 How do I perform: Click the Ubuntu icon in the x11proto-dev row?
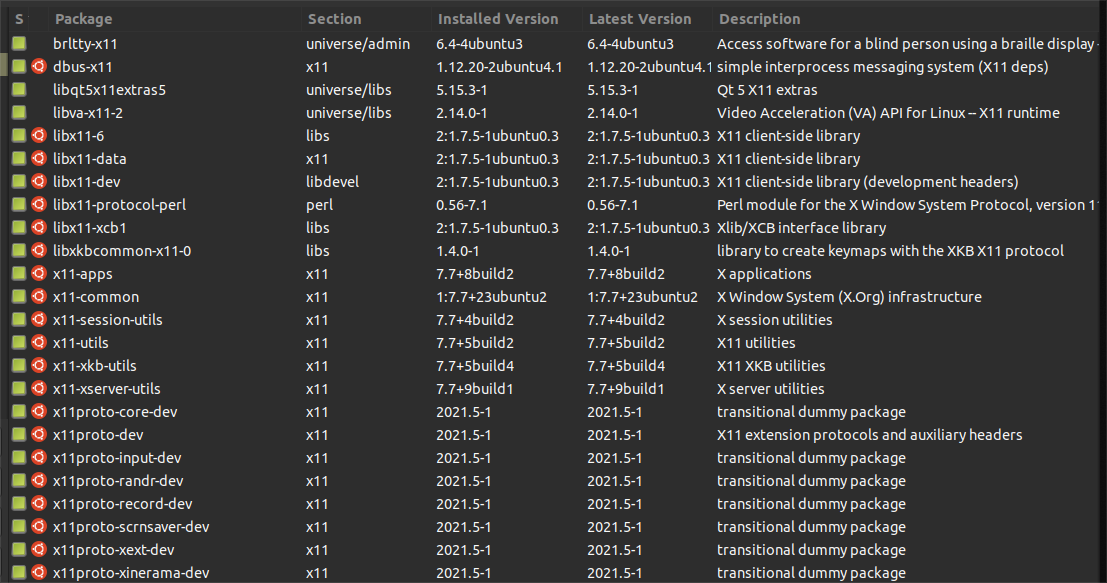click(x=39, y=434)
